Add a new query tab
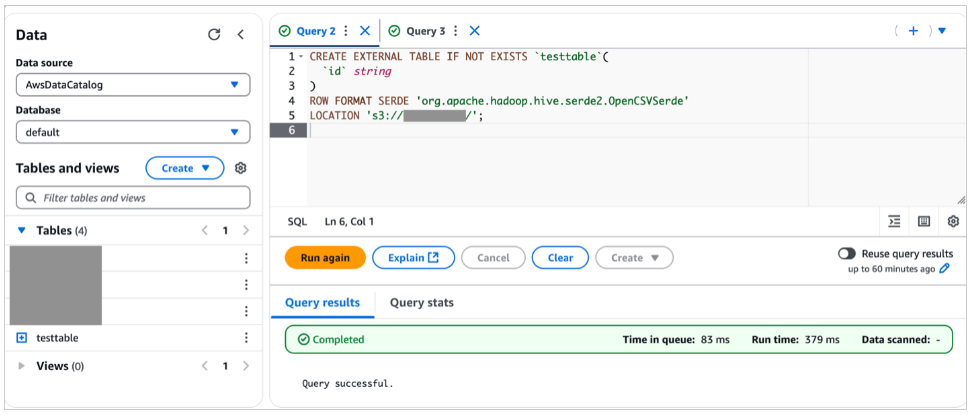 pos(913,31)
